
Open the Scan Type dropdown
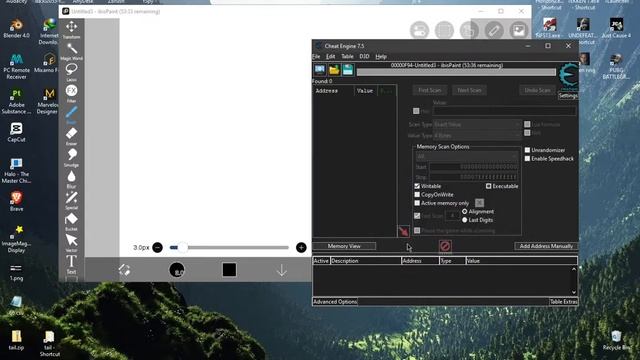click(477, 124)
